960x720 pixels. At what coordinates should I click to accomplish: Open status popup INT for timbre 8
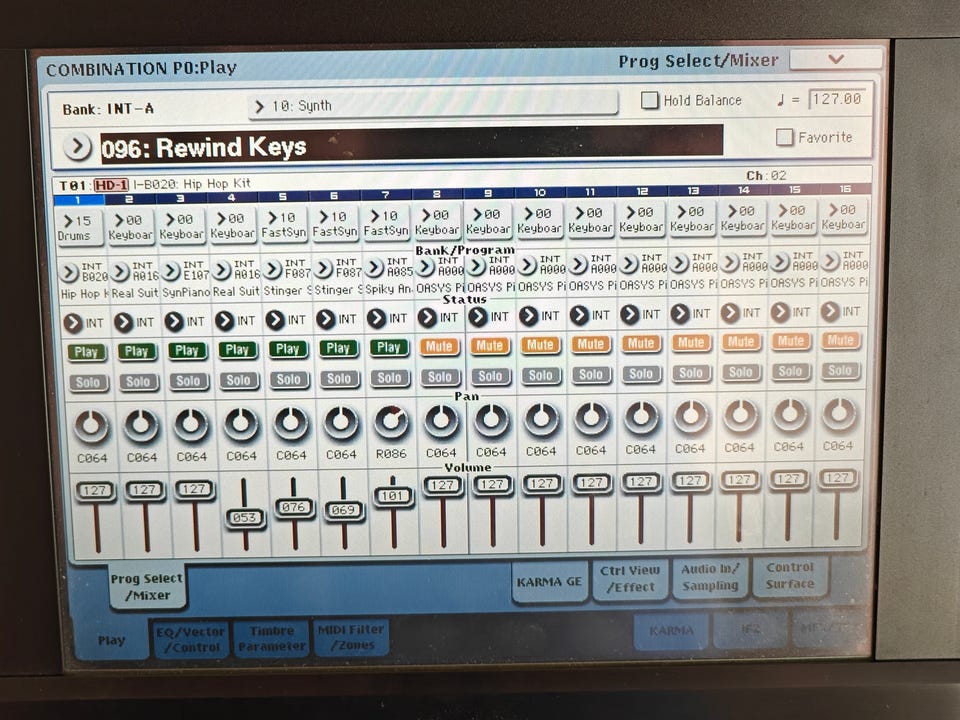(x=427, y=317)
